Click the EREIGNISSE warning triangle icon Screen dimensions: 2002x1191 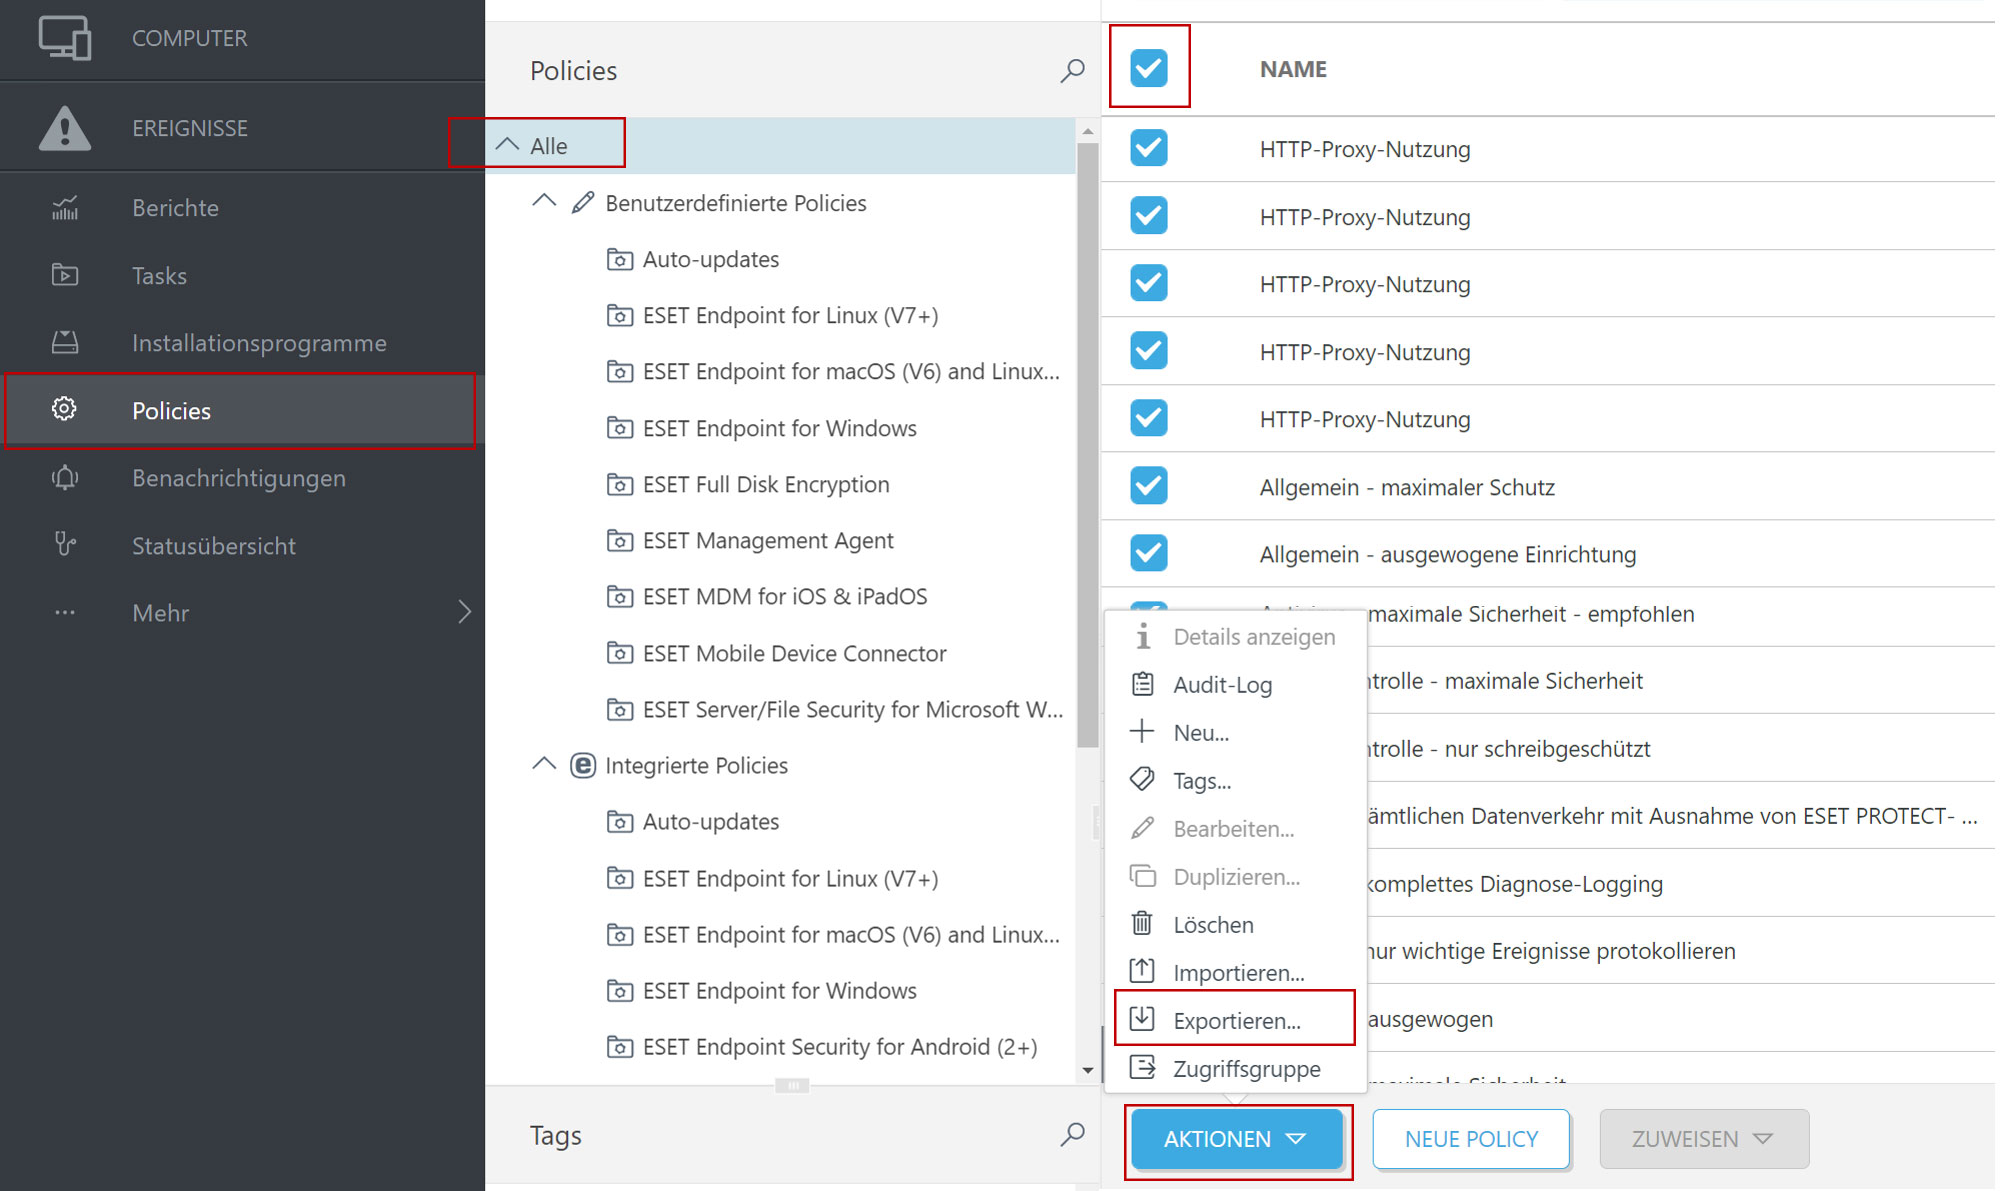pyautogui.click(x=65, y=128)
